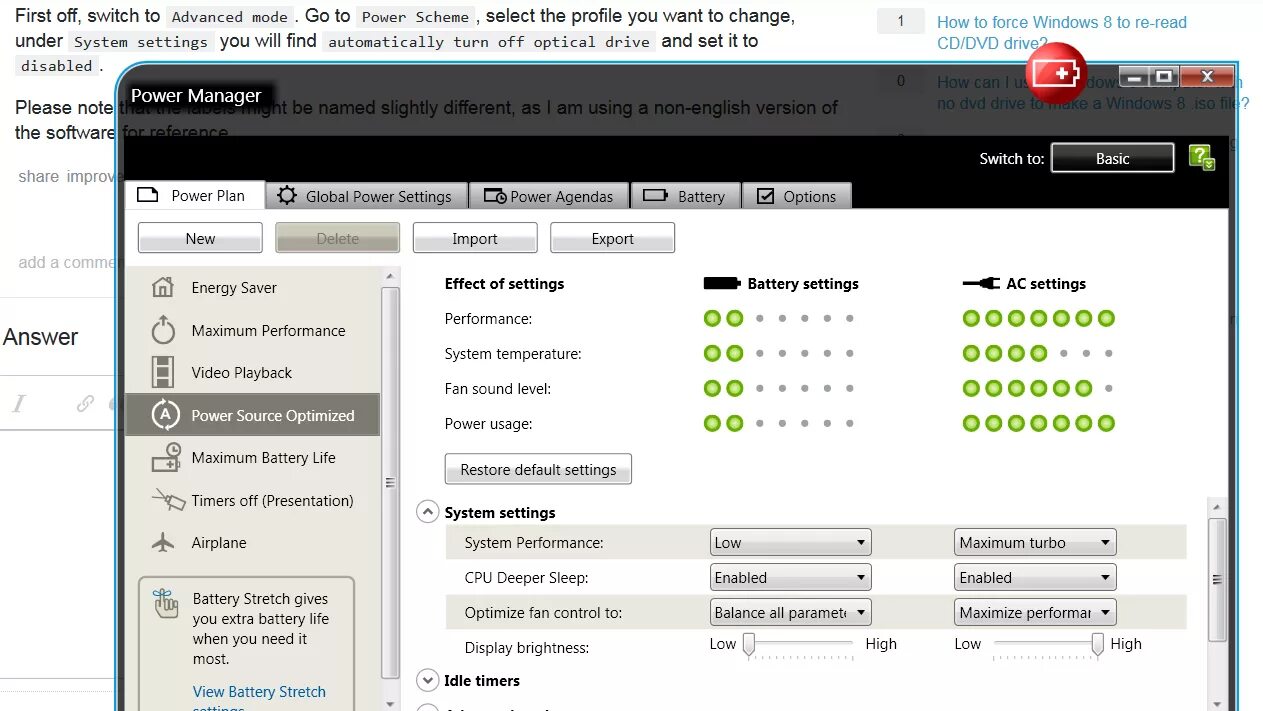Screen dimensions: 1263x711
Task: Click link icon in answer editor behind
Action: click(x=86, y=404)
